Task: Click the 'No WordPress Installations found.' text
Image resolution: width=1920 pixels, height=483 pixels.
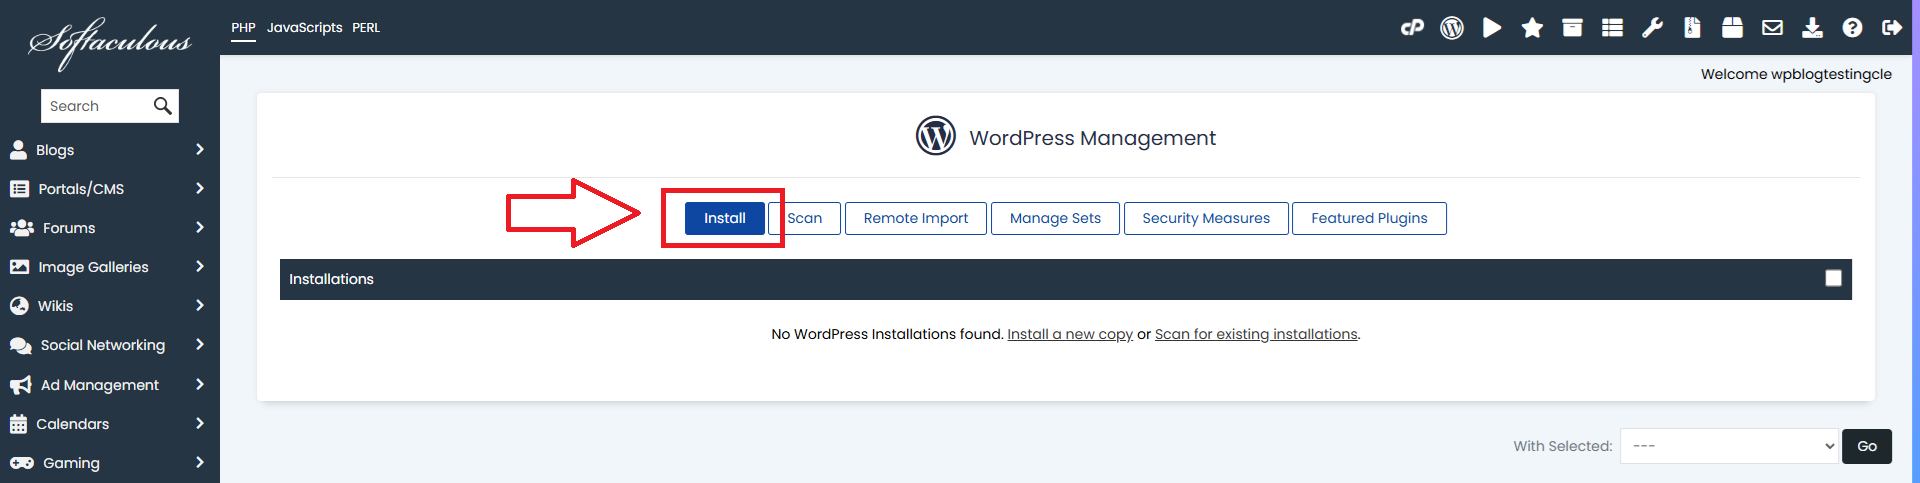Action: coord(887,334)
